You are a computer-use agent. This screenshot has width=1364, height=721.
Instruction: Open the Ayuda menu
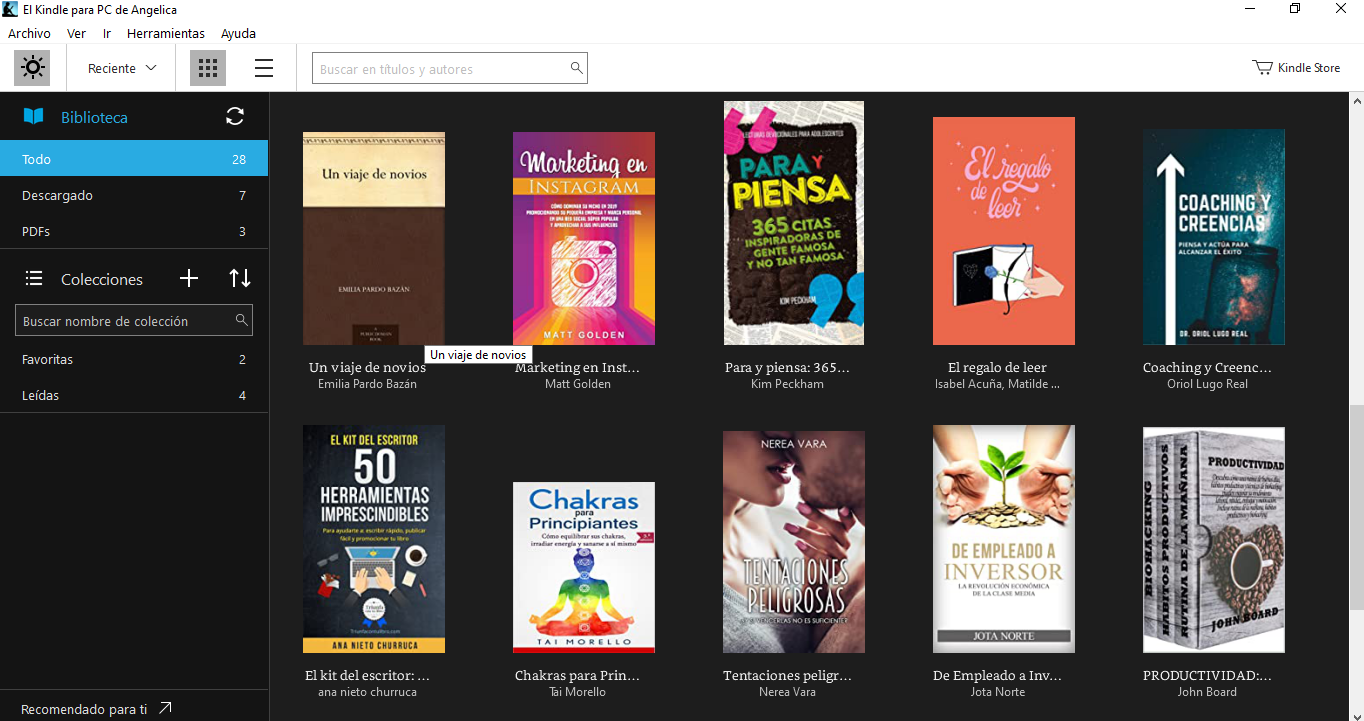(238, 33)
